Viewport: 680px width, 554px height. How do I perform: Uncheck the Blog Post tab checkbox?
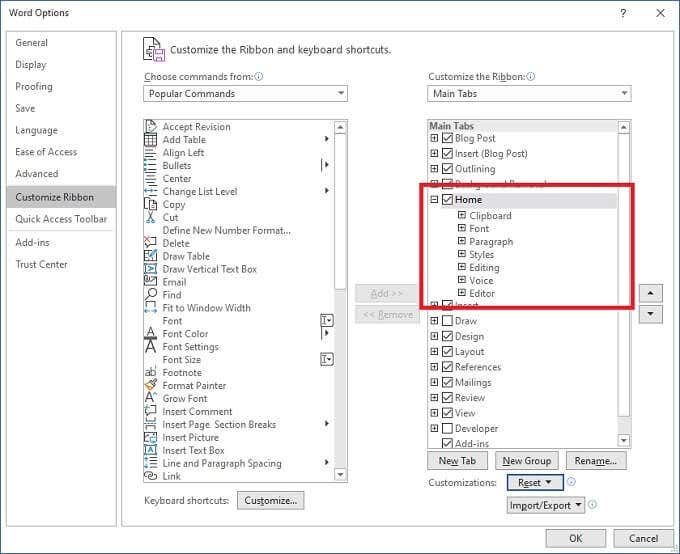447,138
